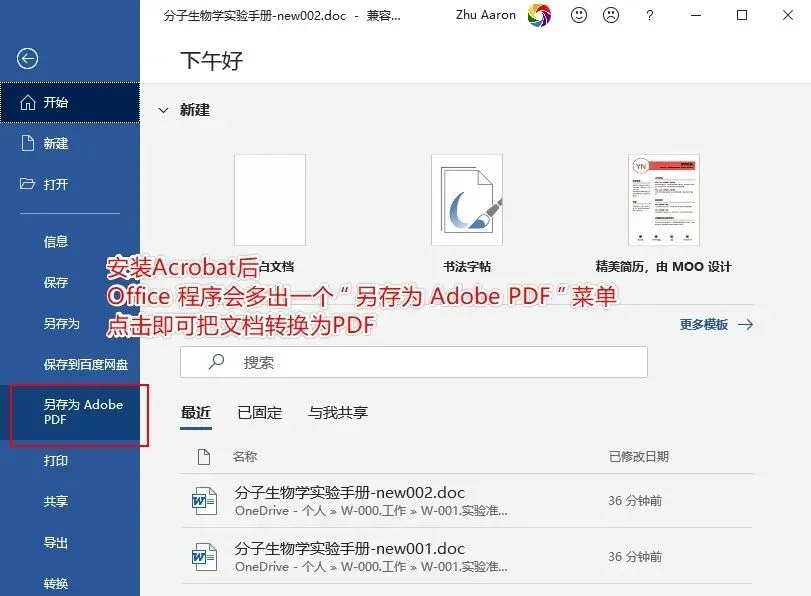
Task: Switch to the 与我共享 tab
Action: [338, 412]
